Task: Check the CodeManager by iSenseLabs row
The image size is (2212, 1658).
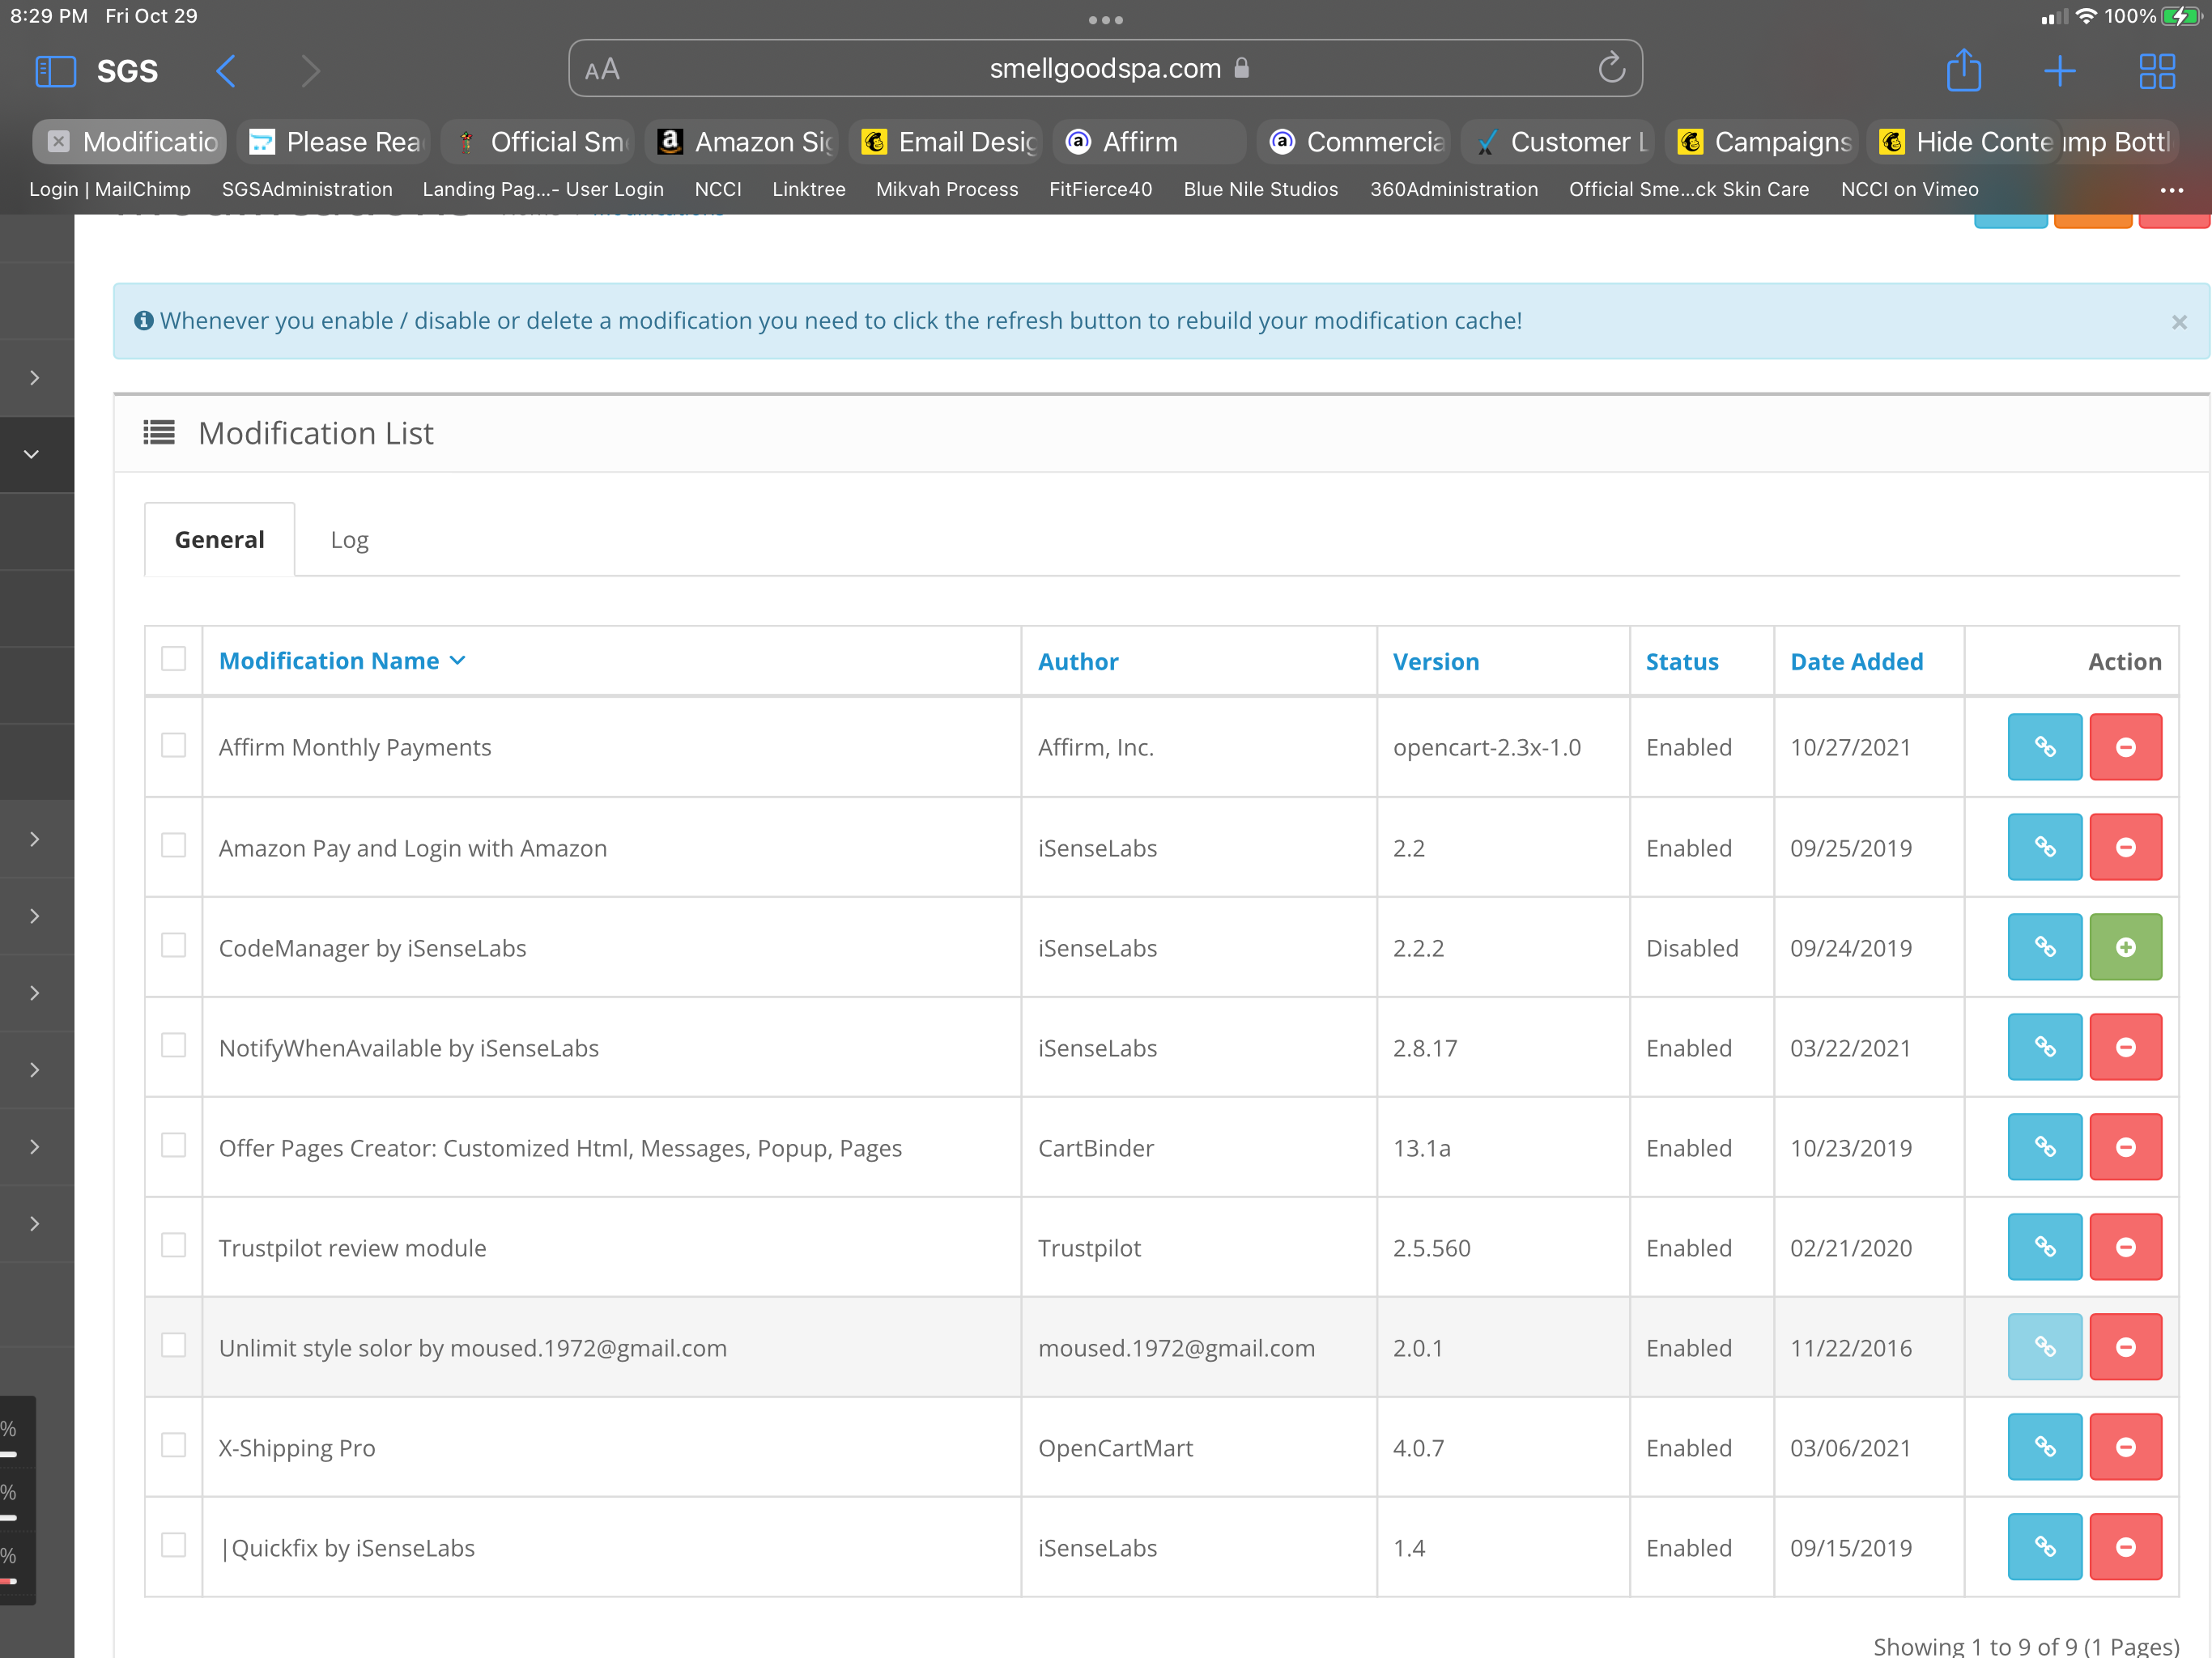Action: click(x=174, y=945)
